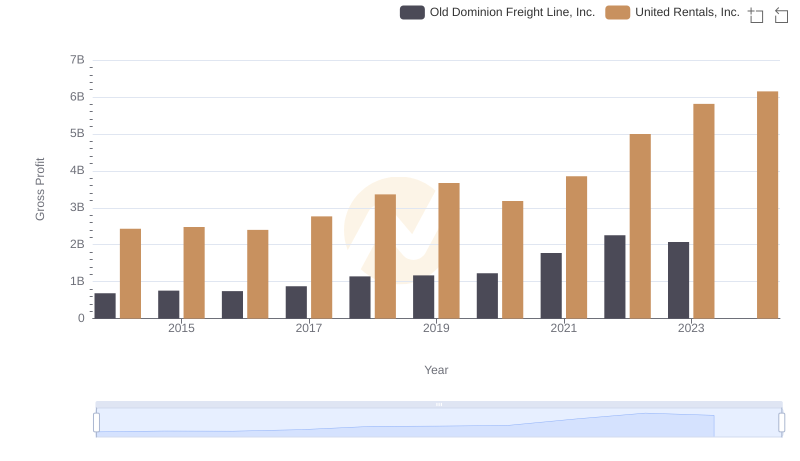This screenshot has width=800, height=461.
Task: Click the 7B y-axis label
Action: [78, 60]
